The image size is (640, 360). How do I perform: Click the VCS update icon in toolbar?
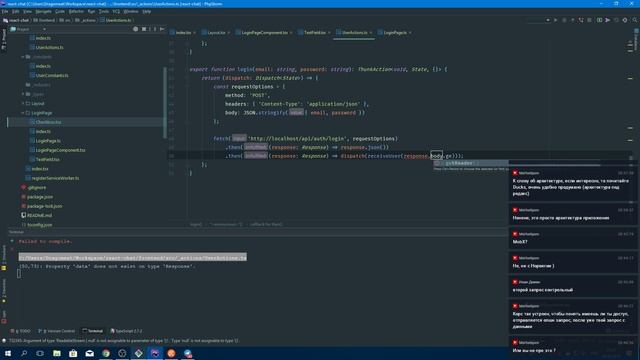(573, 20)
